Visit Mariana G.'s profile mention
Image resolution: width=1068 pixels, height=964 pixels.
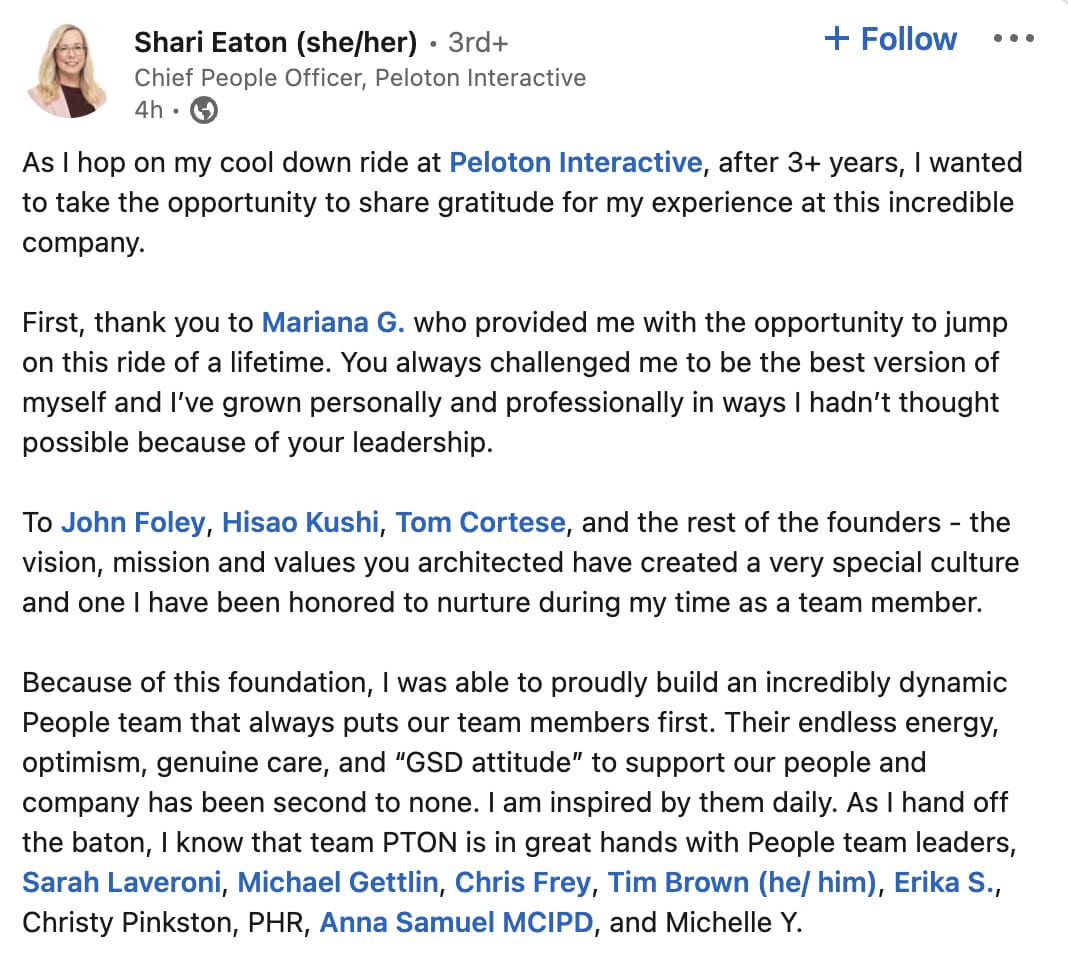[333, 322]
